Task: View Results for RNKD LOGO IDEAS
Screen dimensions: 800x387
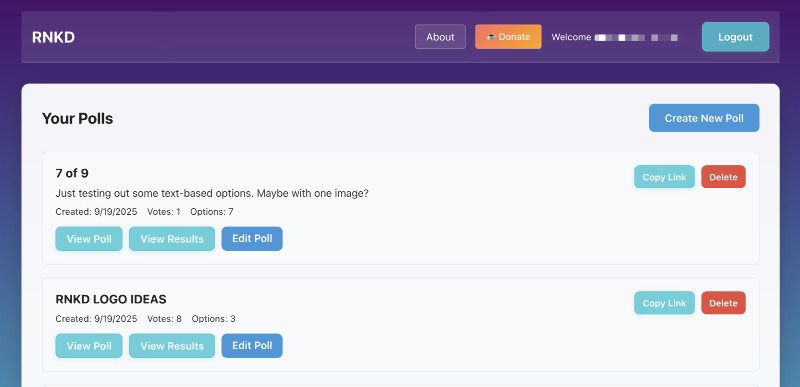Action: (x=172, y=346)
